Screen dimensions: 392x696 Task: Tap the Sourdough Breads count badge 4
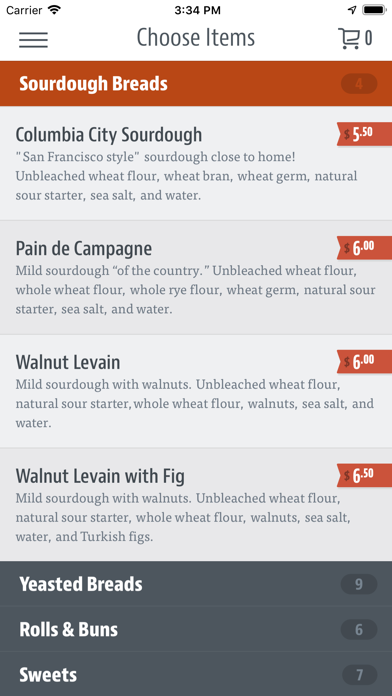359,84
